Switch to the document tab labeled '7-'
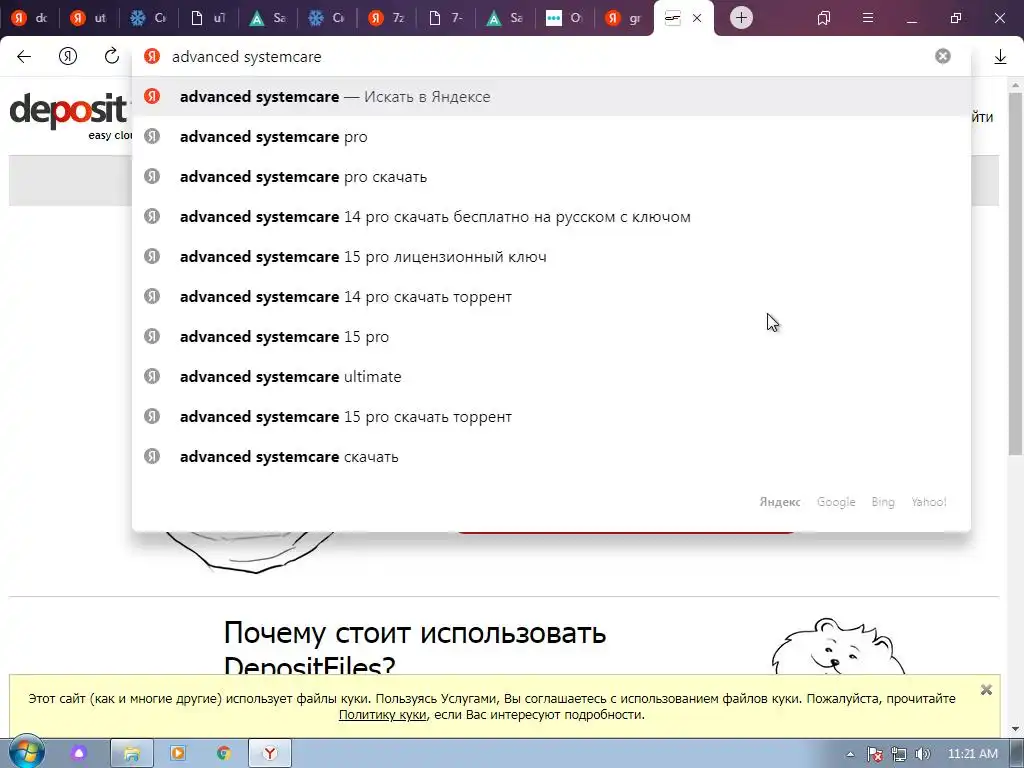1024x768 pixels. click(x=445, y=18)
